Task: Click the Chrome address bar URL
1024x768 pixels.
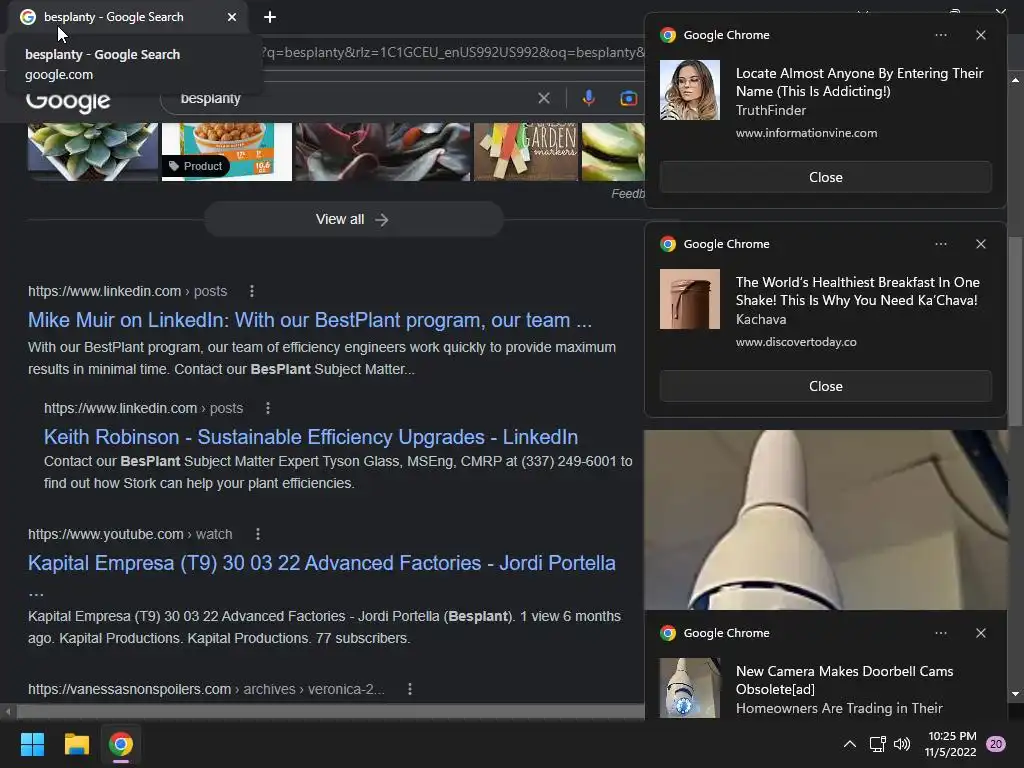Action: pos(451,52)
